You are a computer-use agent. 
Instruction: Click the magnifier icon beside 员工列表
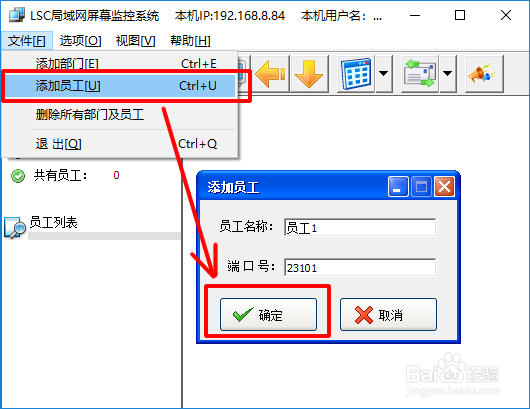[15, 228]
